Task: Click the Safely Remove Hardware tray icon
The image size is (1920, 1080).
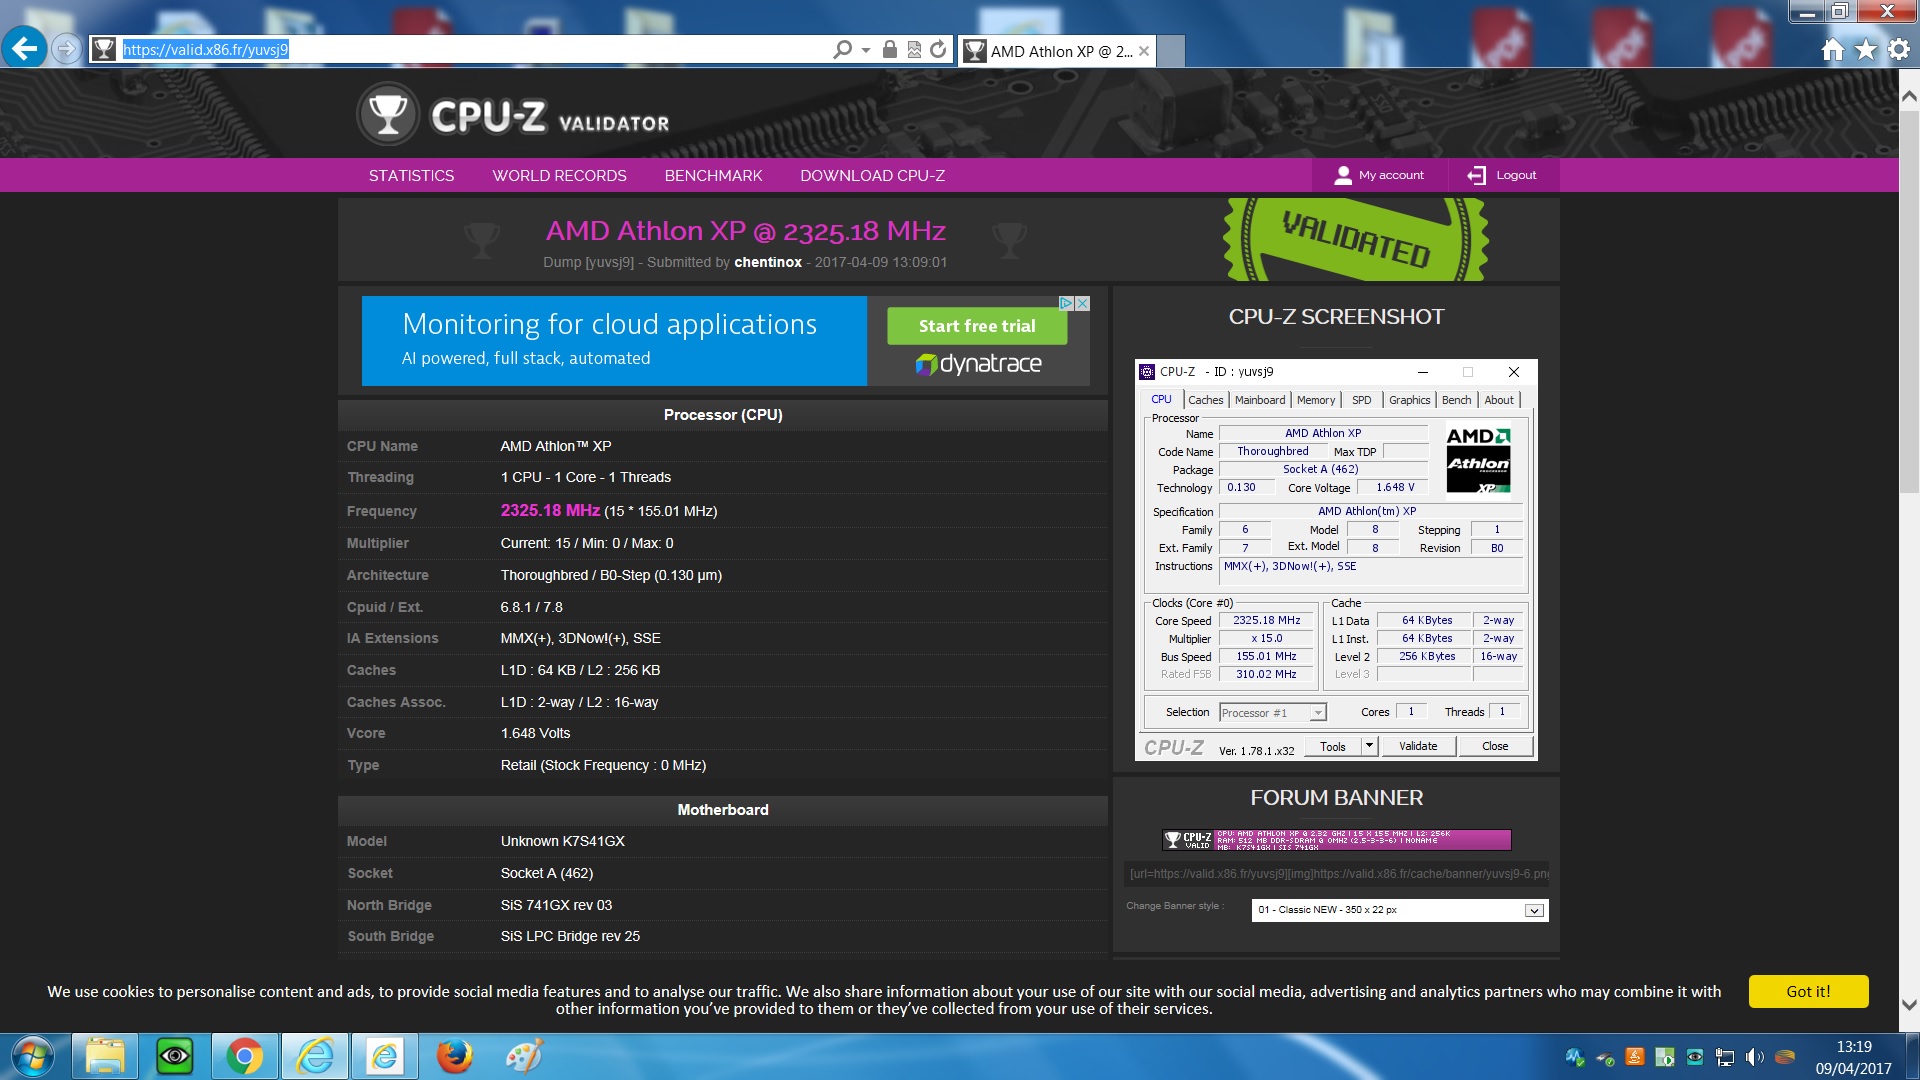Action: pyautogui.click(x=1605, y=1056)
